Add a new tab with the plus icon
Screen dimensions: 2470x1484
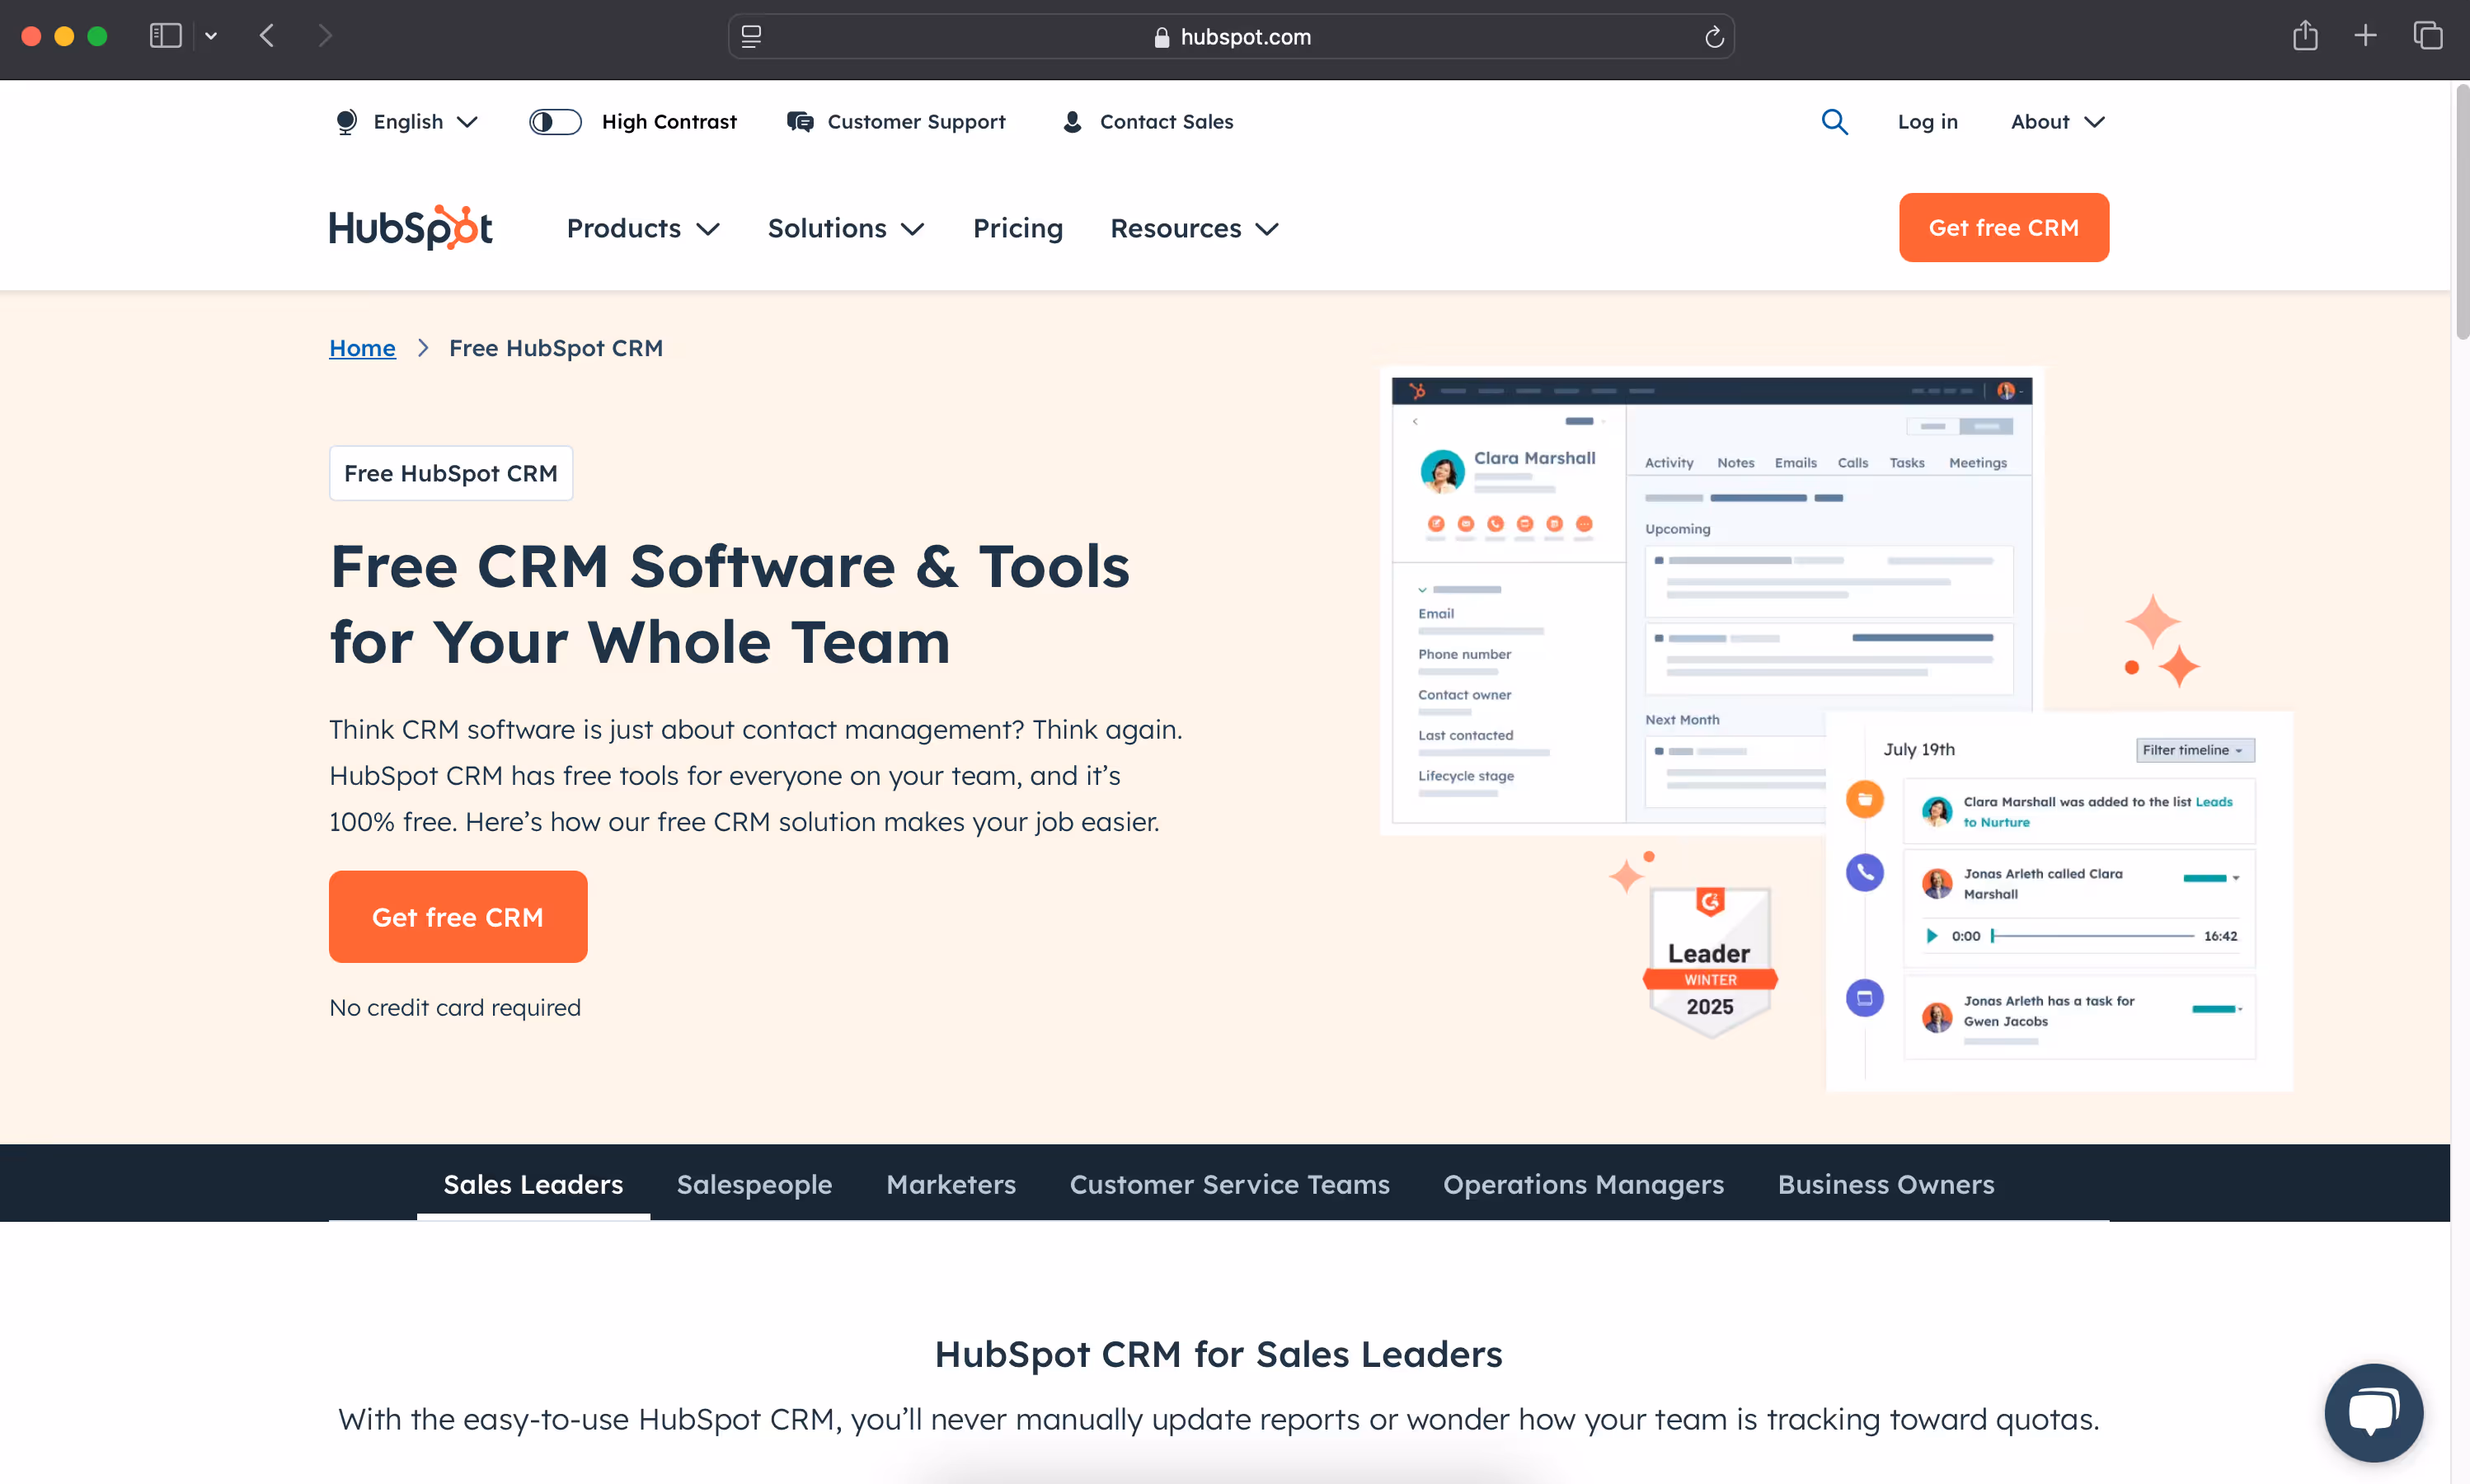point(2365,36)
